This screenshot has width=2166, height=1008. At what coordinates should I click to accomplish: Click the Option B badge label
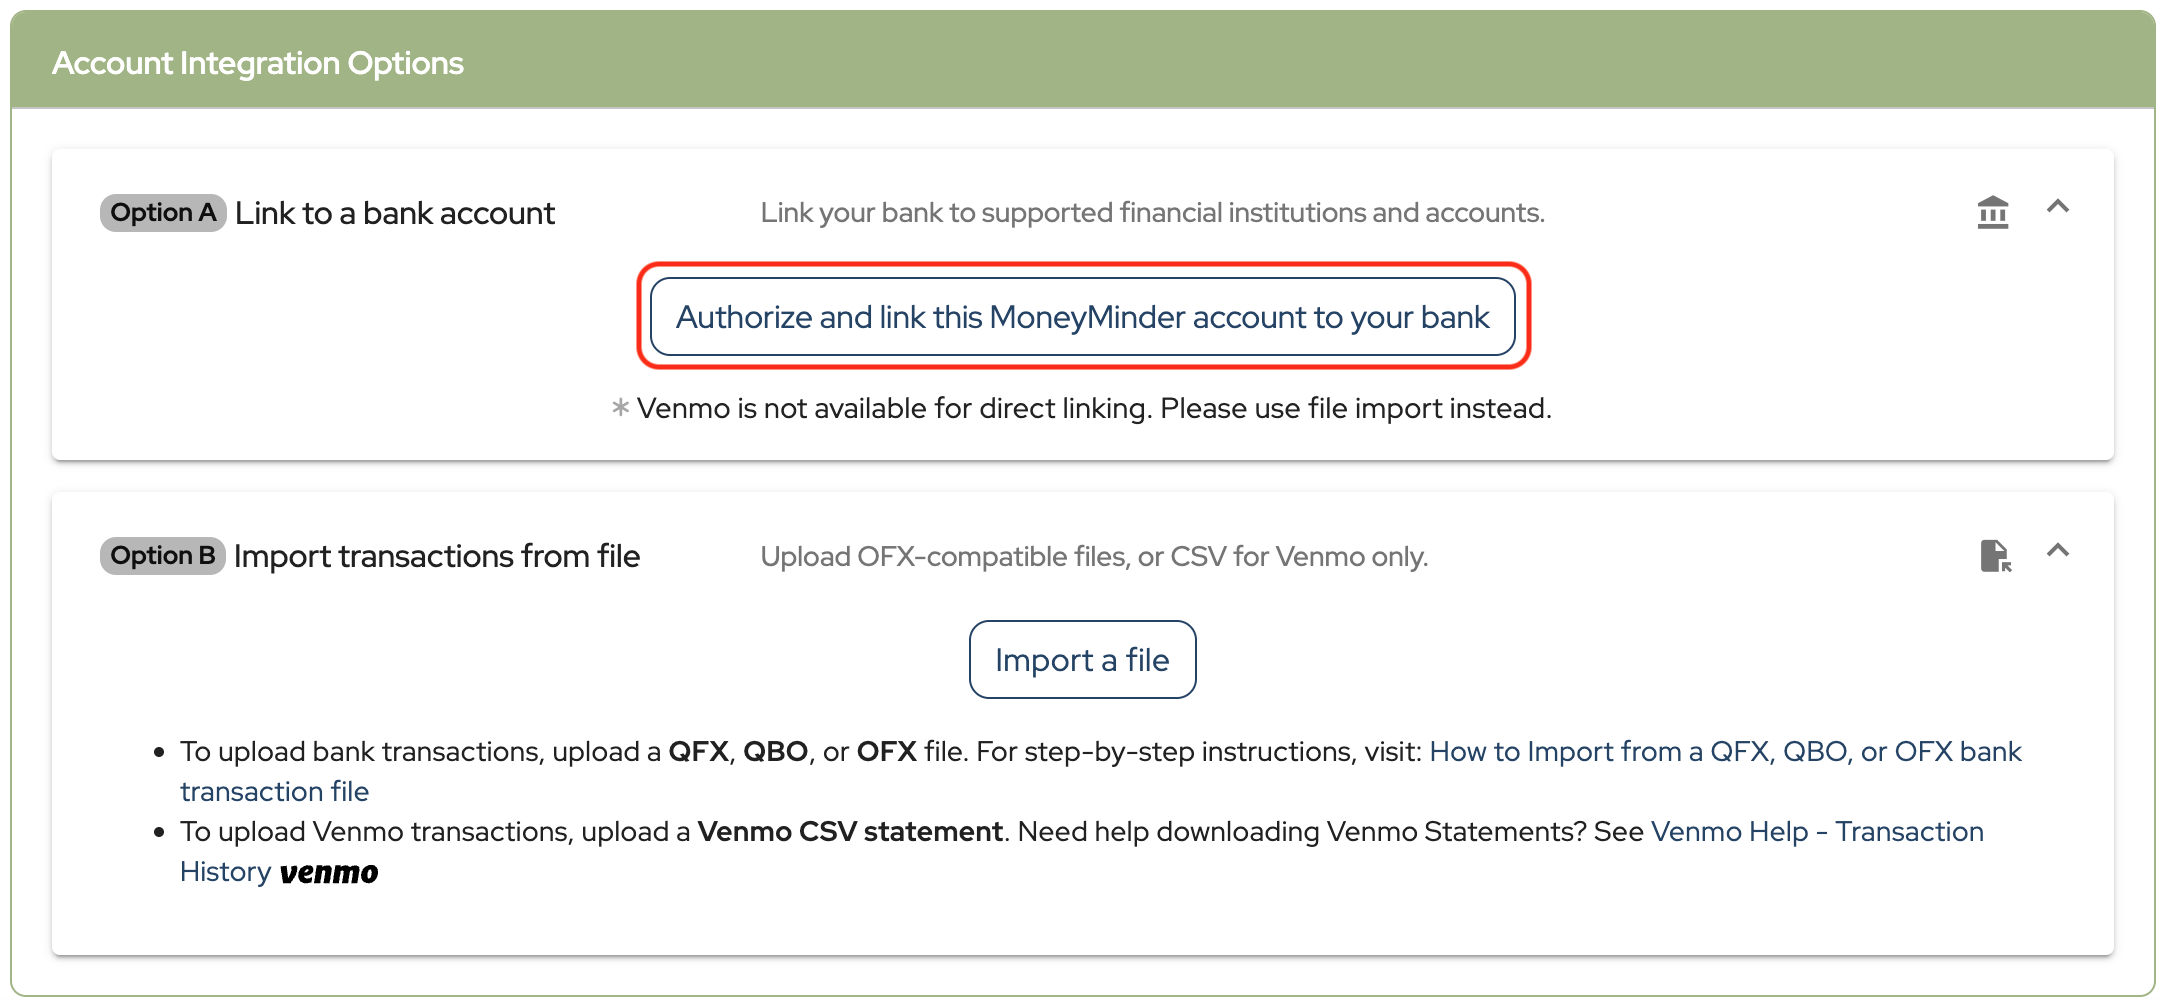163,556
